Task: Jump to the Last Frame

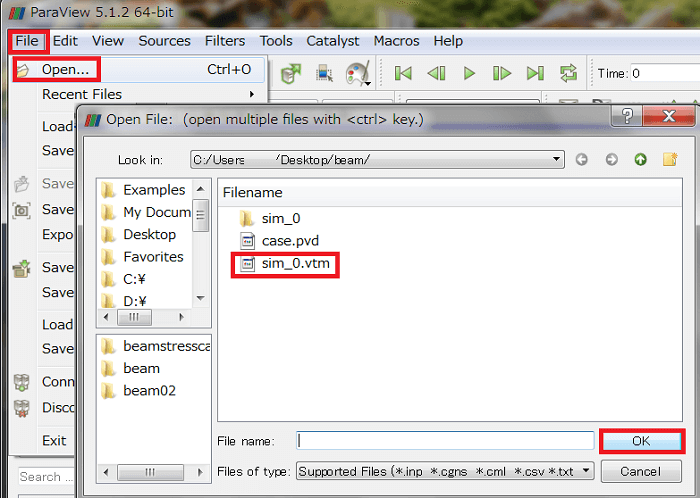Action: point(535,73)
